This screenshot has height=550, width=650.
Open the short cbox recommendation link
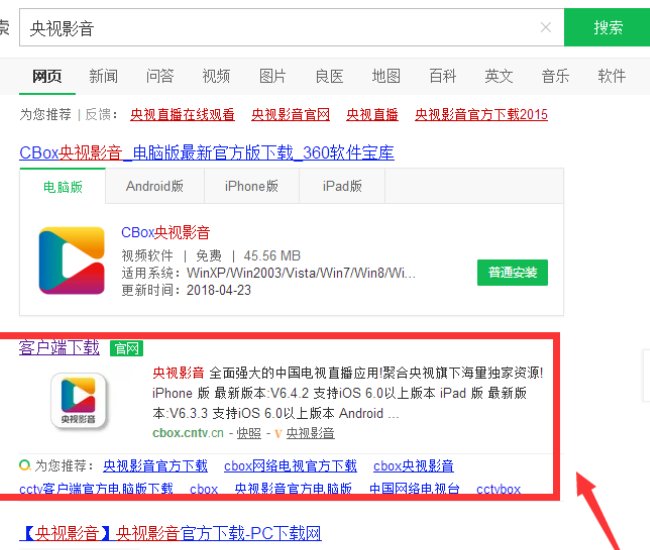click(x=204, y=489)
